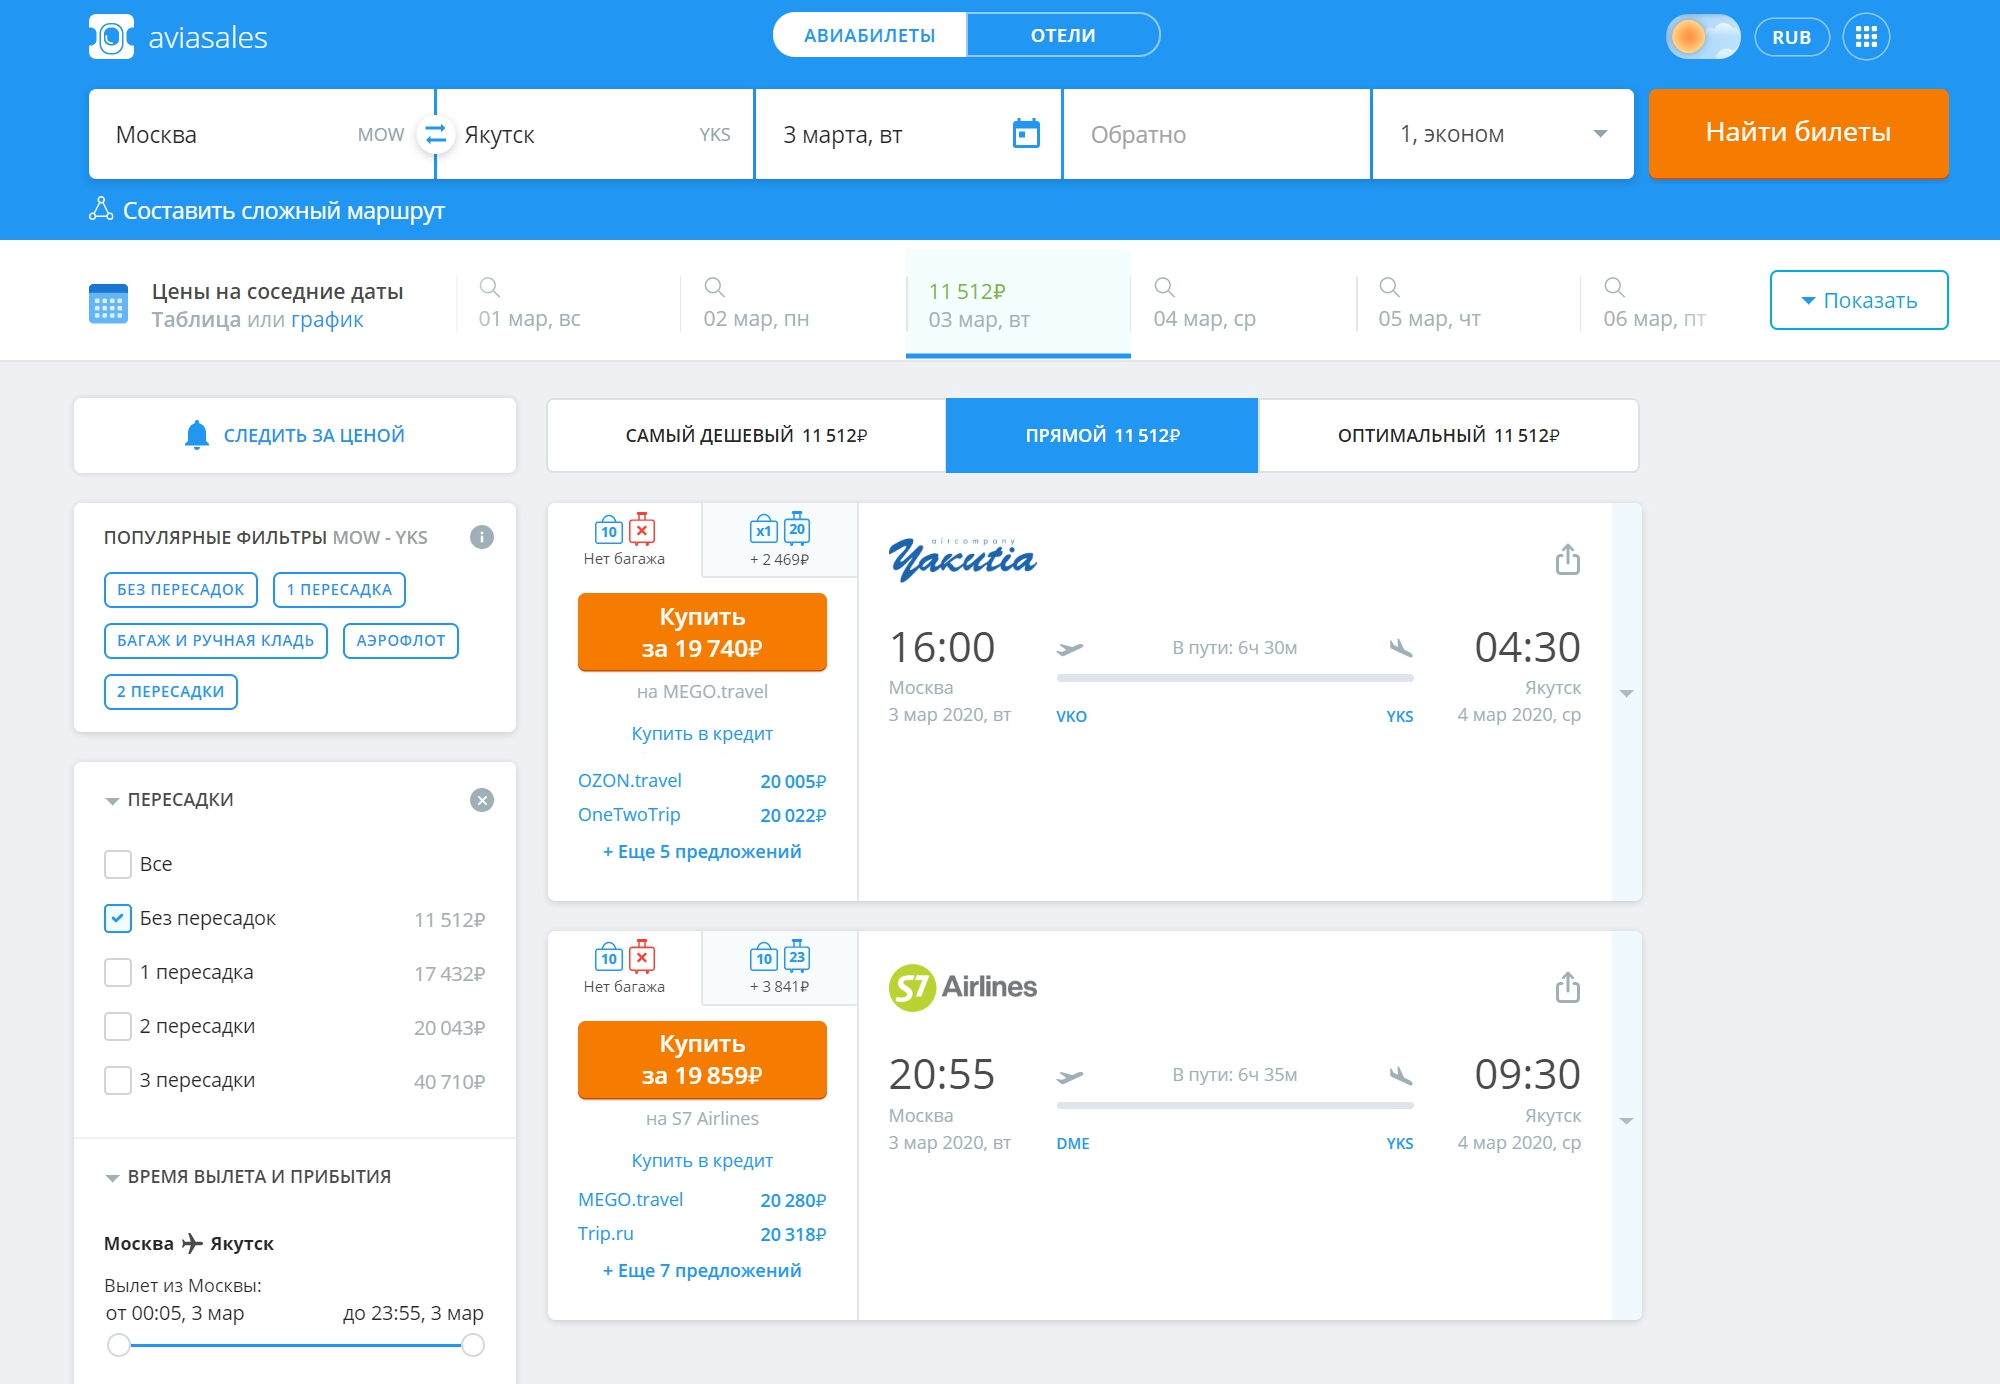The width and height of the screenshot is (2000, 1384).
Task: Apply Без пересадок popular filter
Action: click(181, 590)
